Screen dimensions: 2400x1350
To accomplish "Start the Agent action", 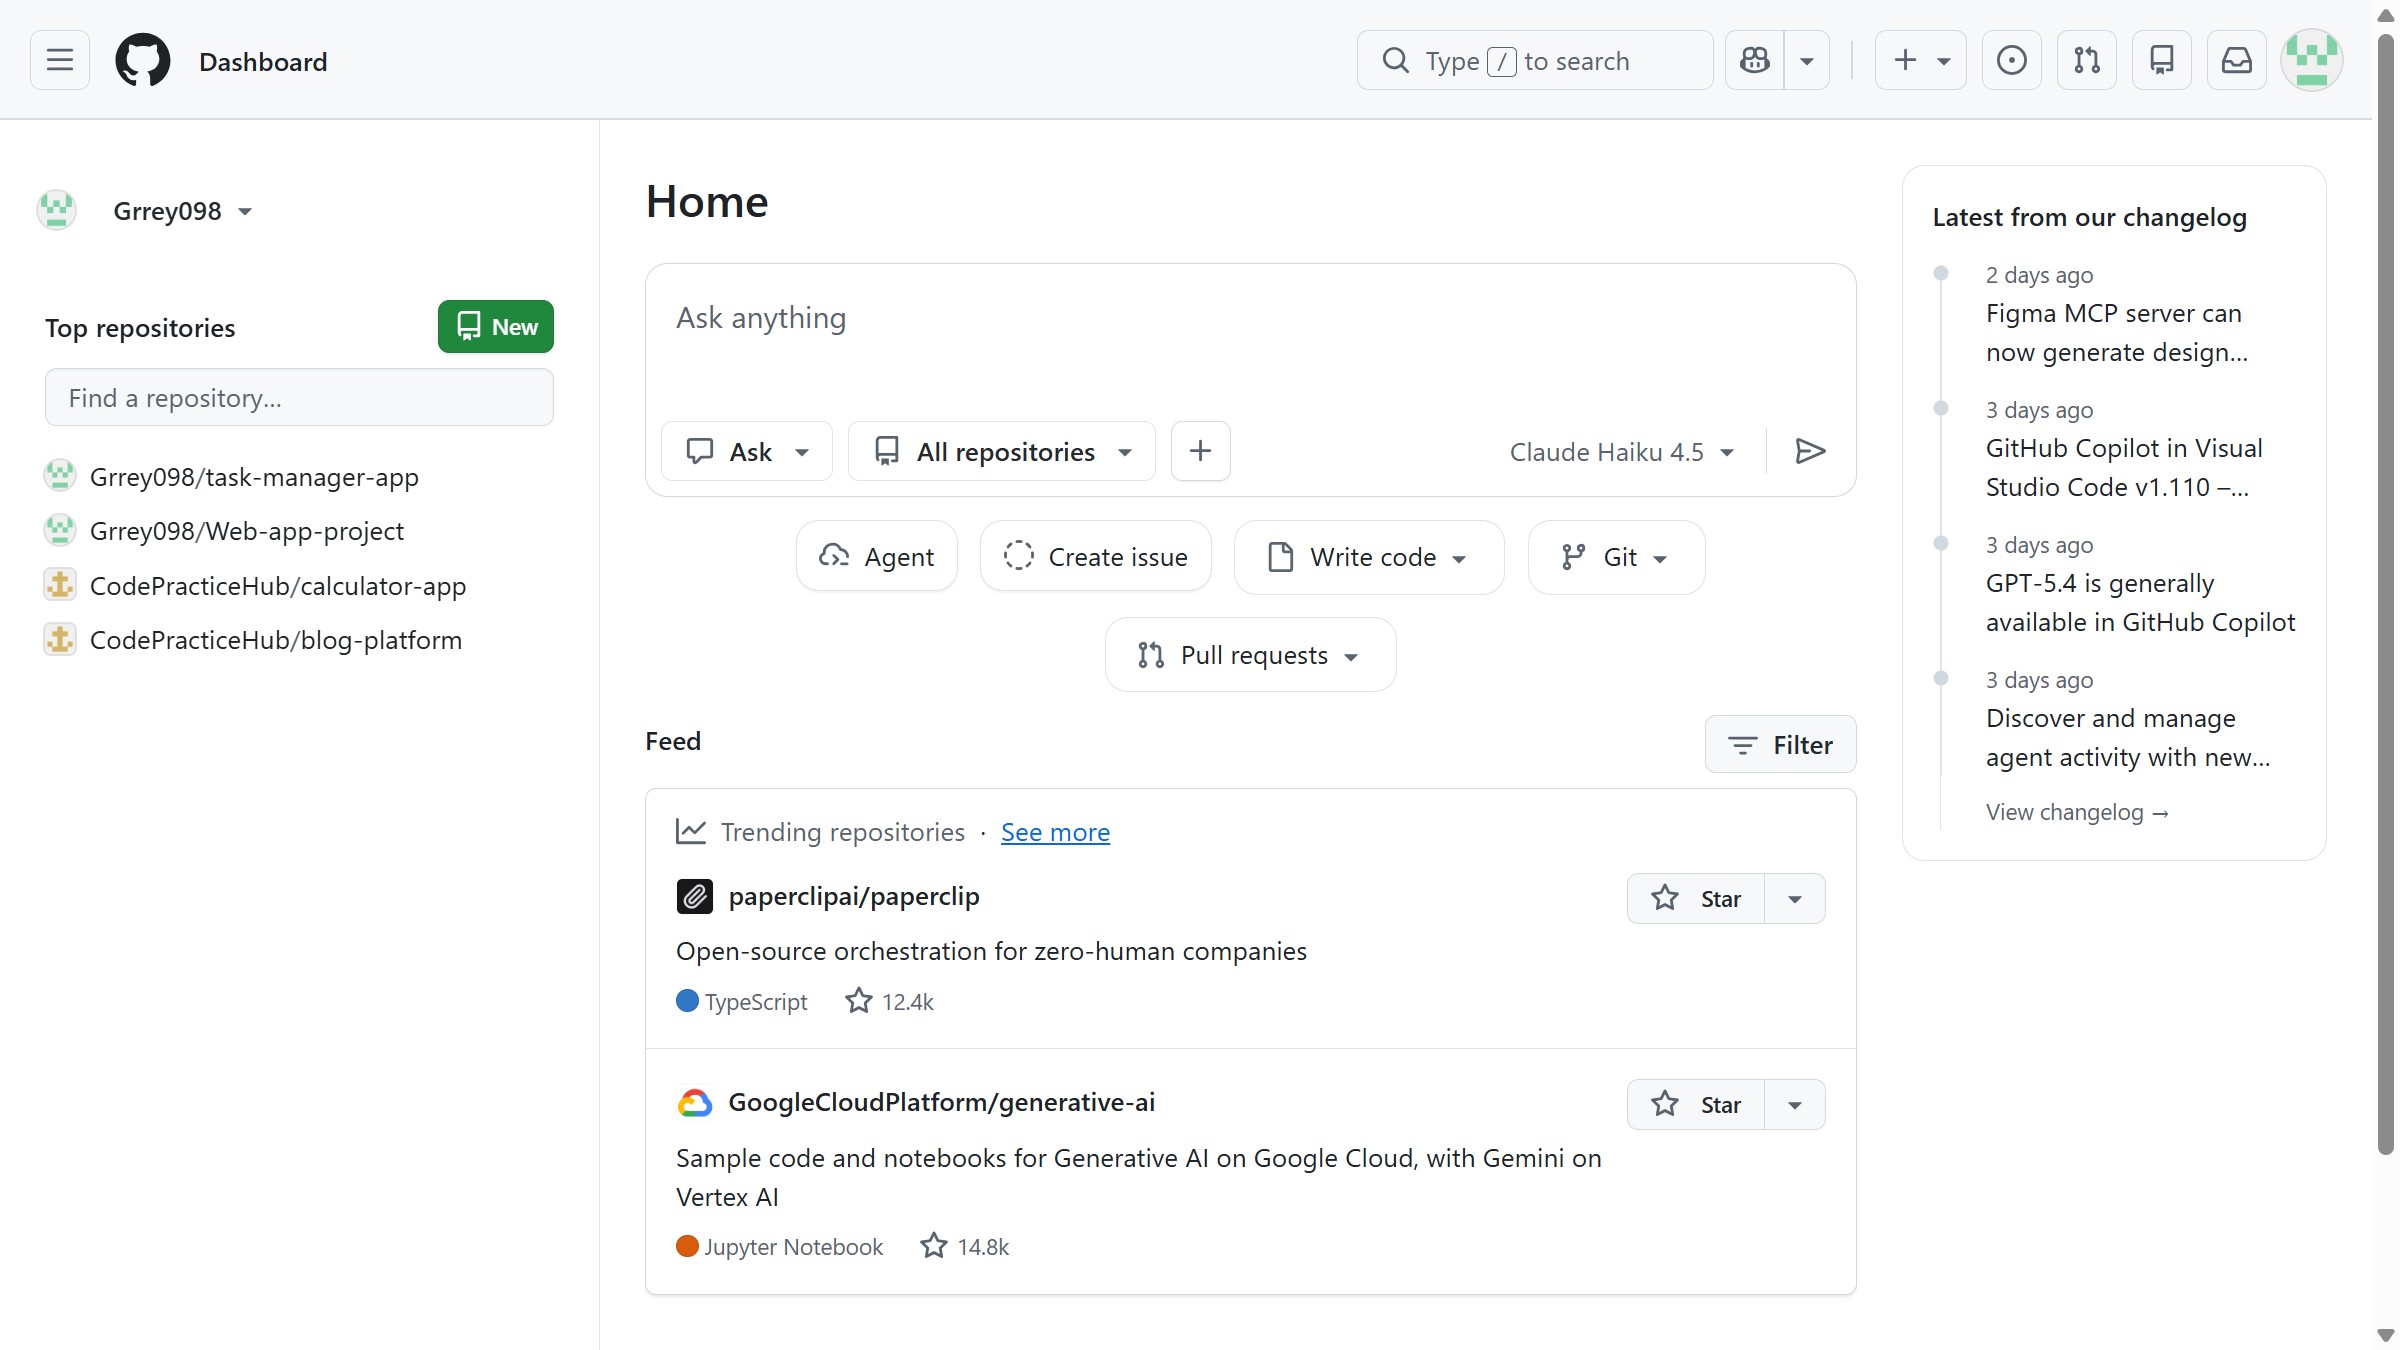I will 877,557.
